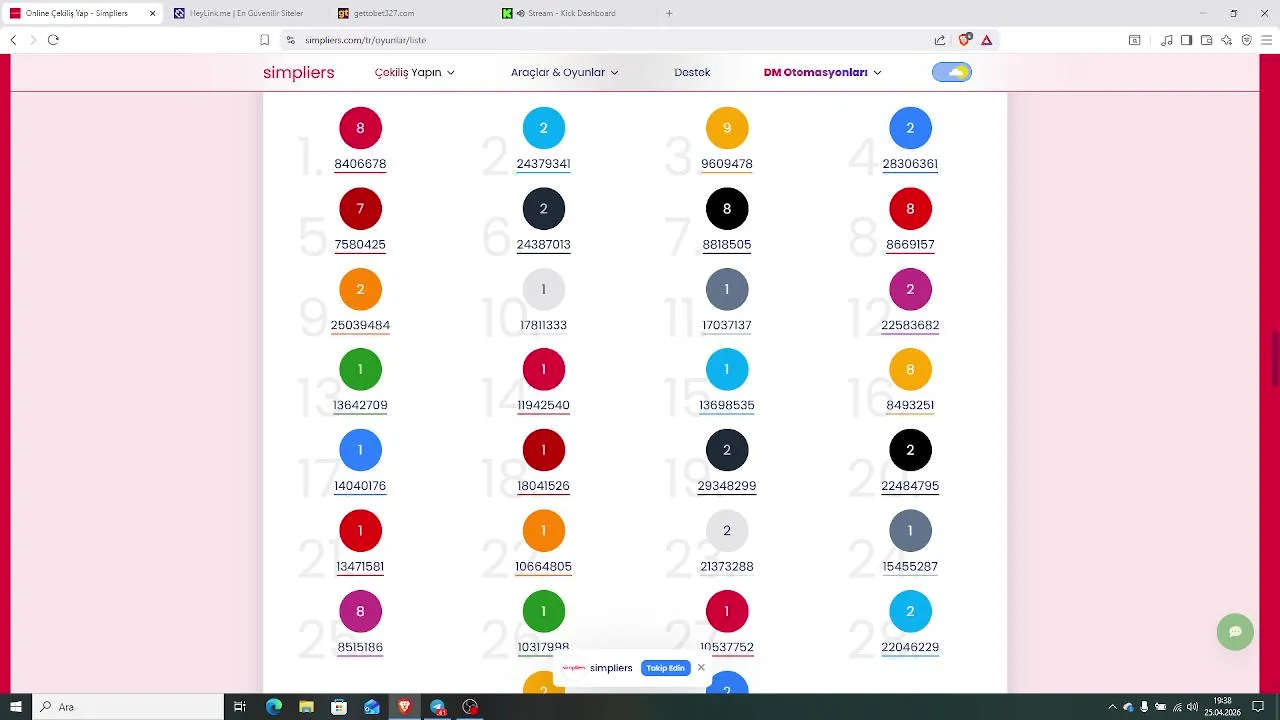
Task: Click the Ara taskbar search box
Action: click(128, 707)
